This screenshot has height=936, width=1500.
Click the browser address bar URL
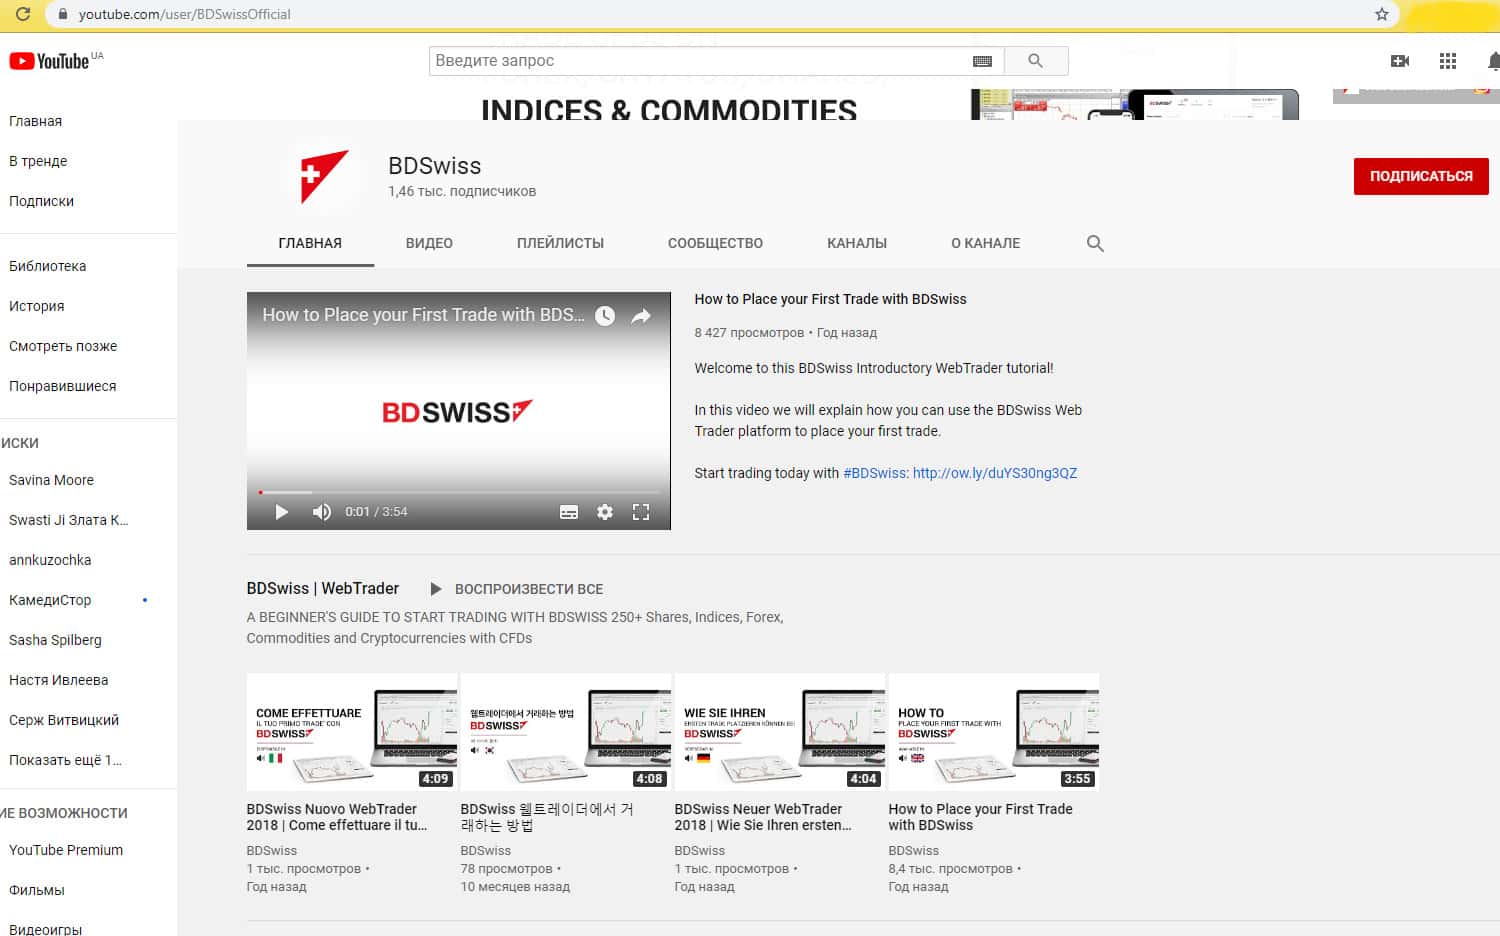(x=185, y=14)
